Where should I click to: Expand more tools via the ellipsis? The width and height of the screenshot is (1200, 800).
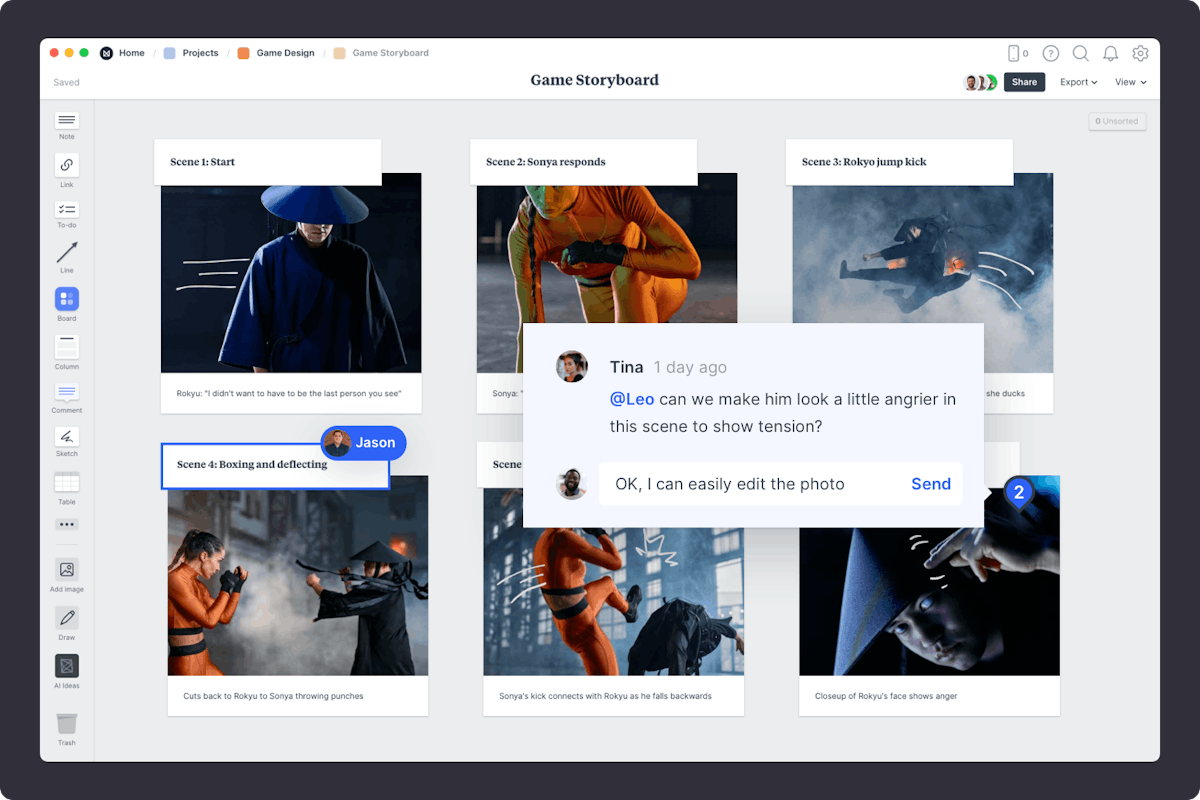click(66, 524)
